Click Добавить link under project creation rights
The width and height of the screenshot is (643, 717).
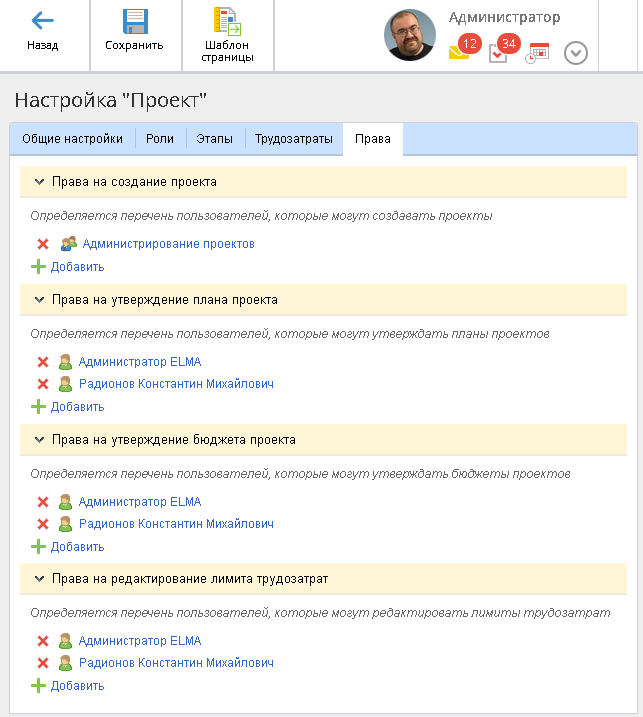[77, 267]
